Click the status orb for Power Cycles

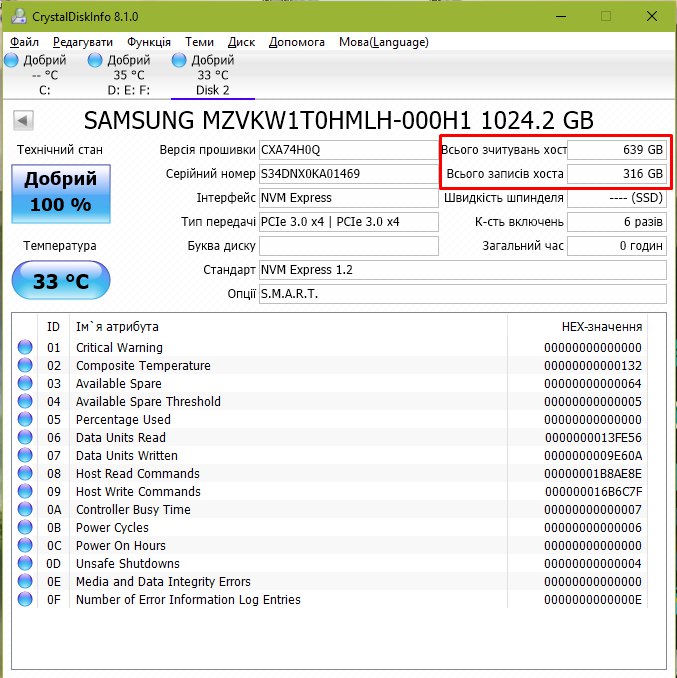tap(25, 527)
